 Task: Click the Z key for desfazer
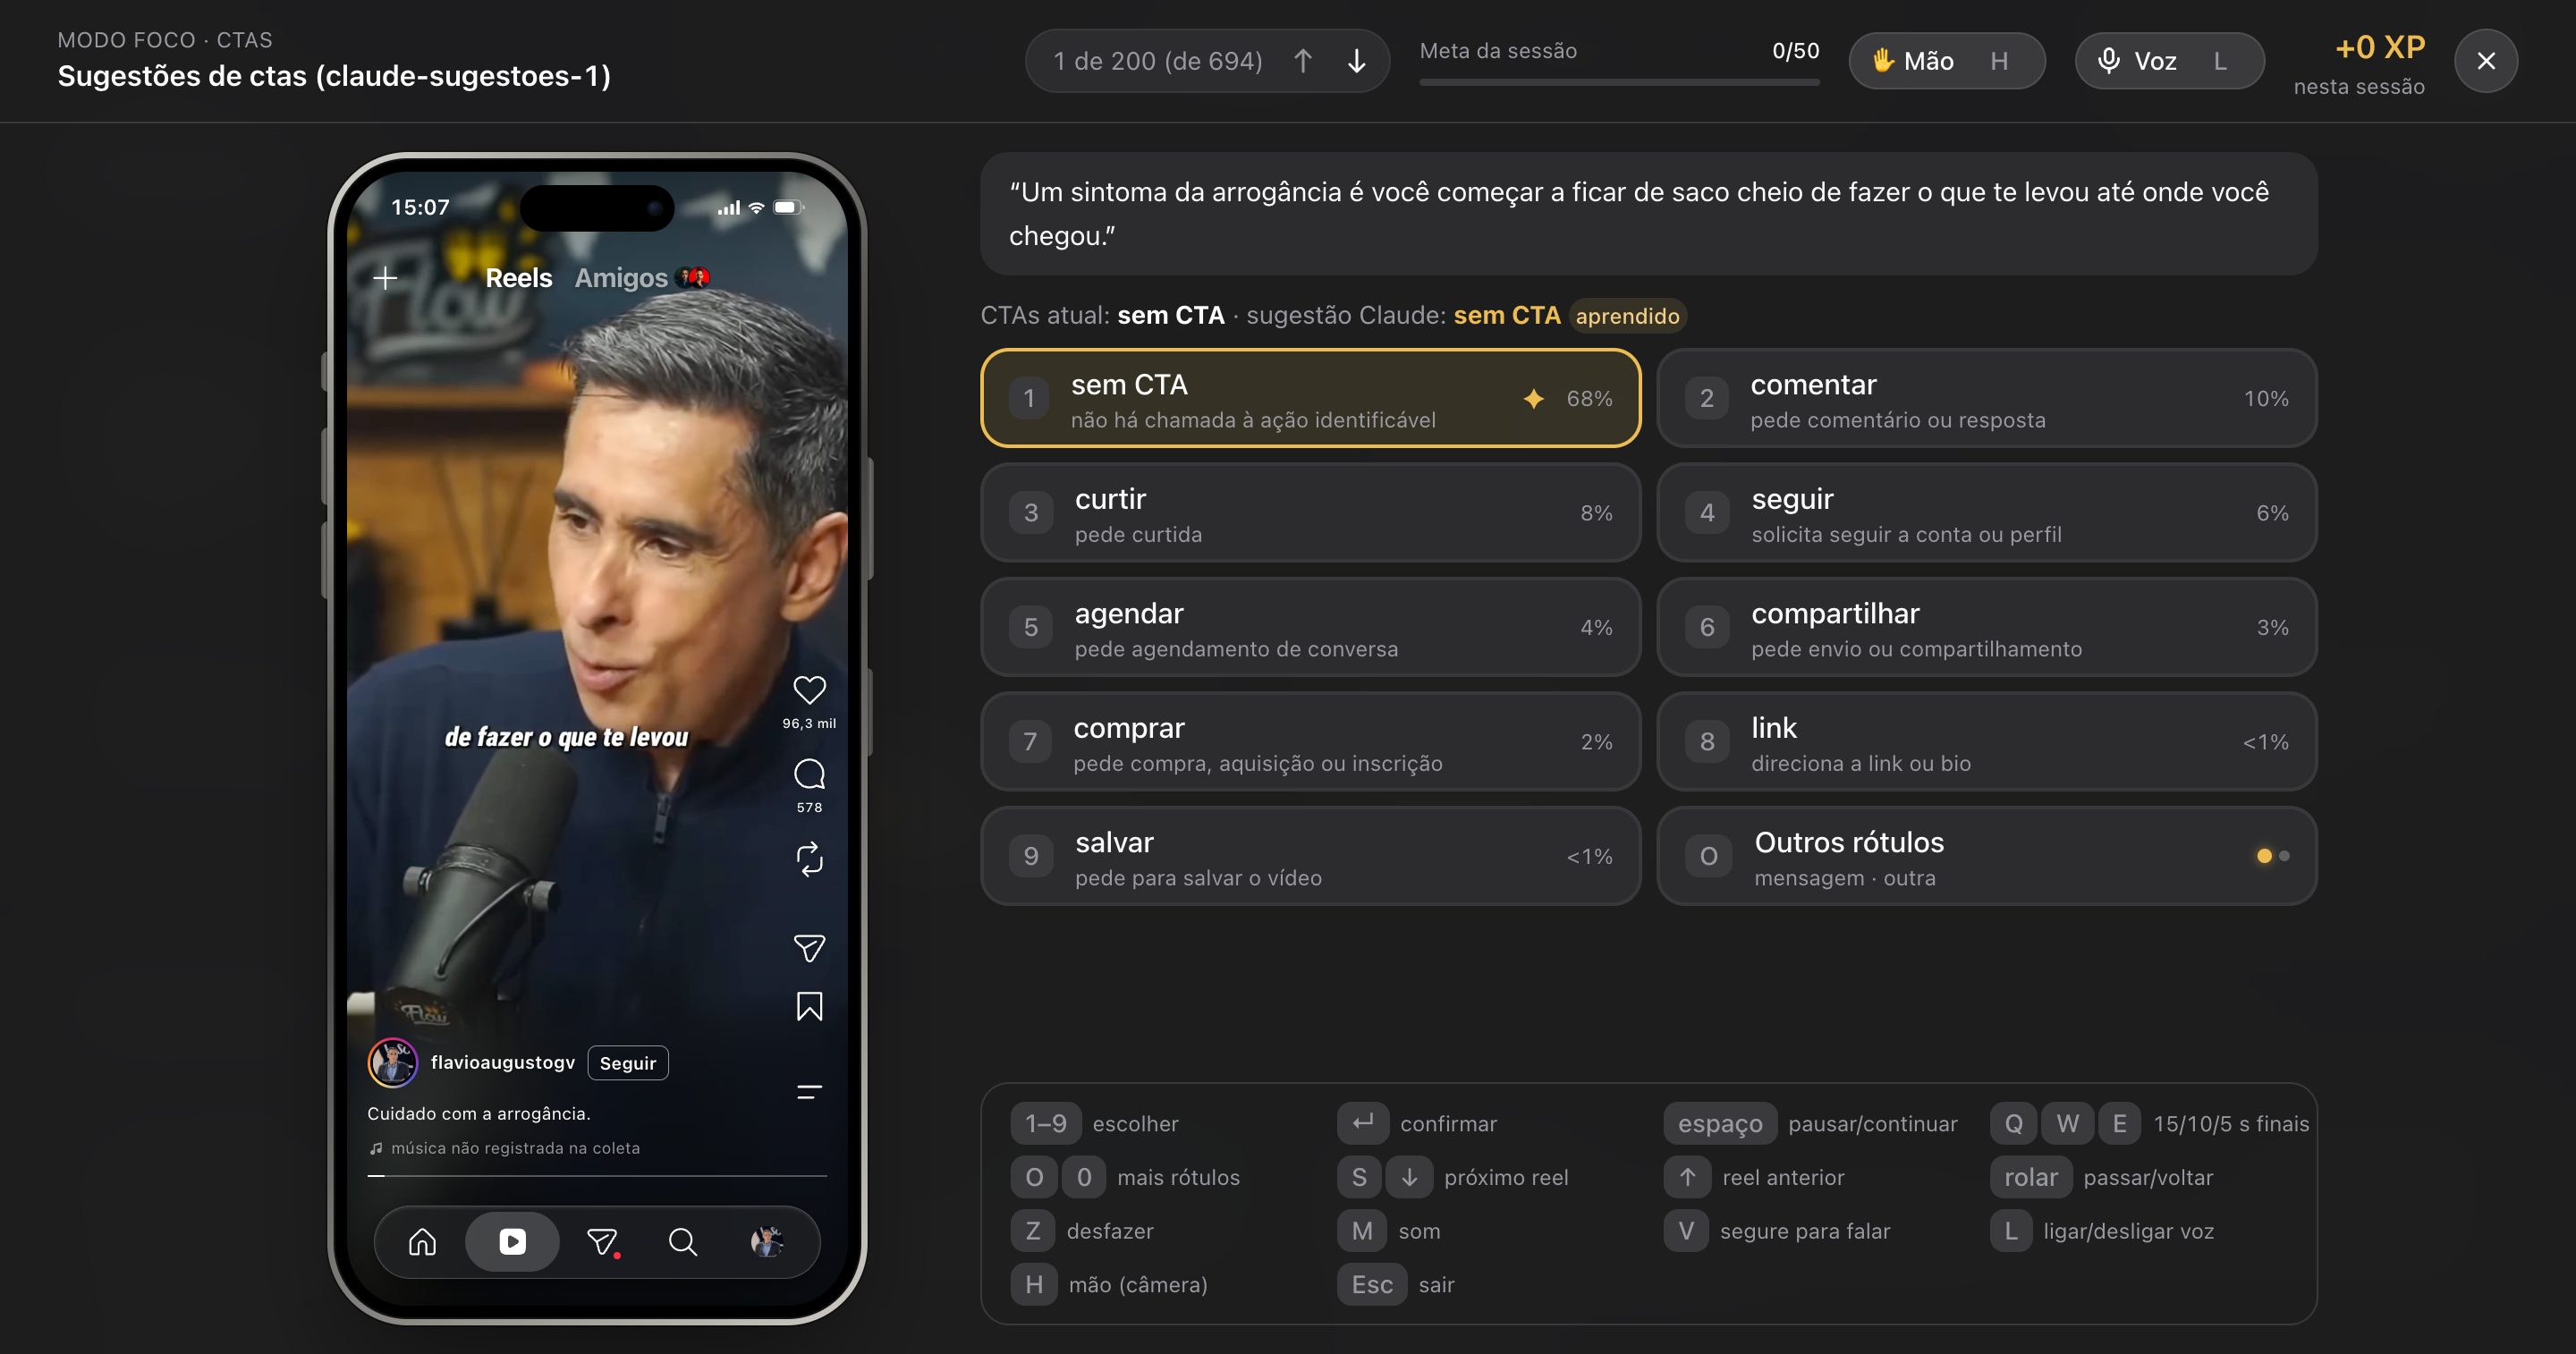(x=1033, y=1231)
